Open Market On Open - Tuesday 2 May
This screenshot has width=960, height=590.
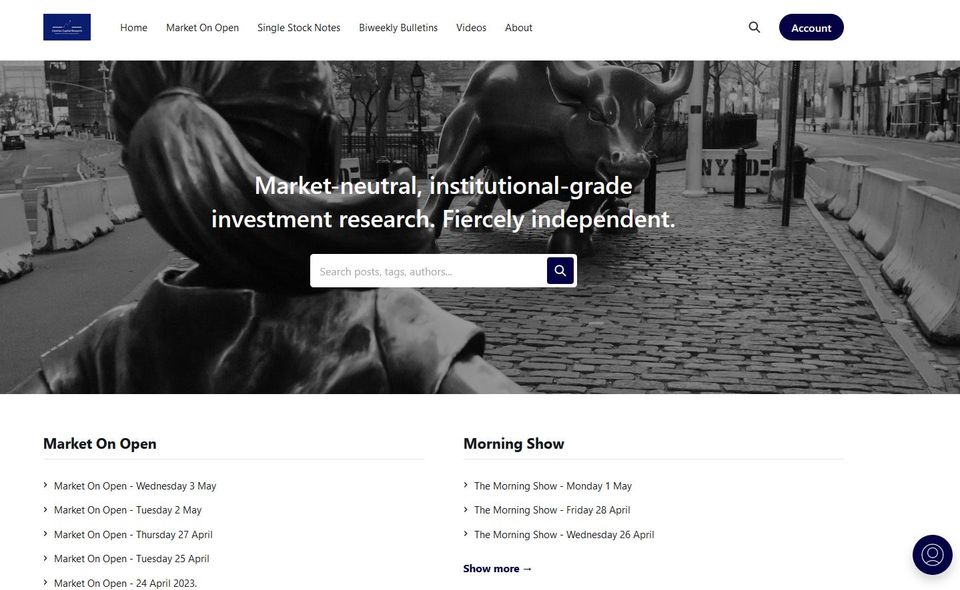click(x=127, y=510)
